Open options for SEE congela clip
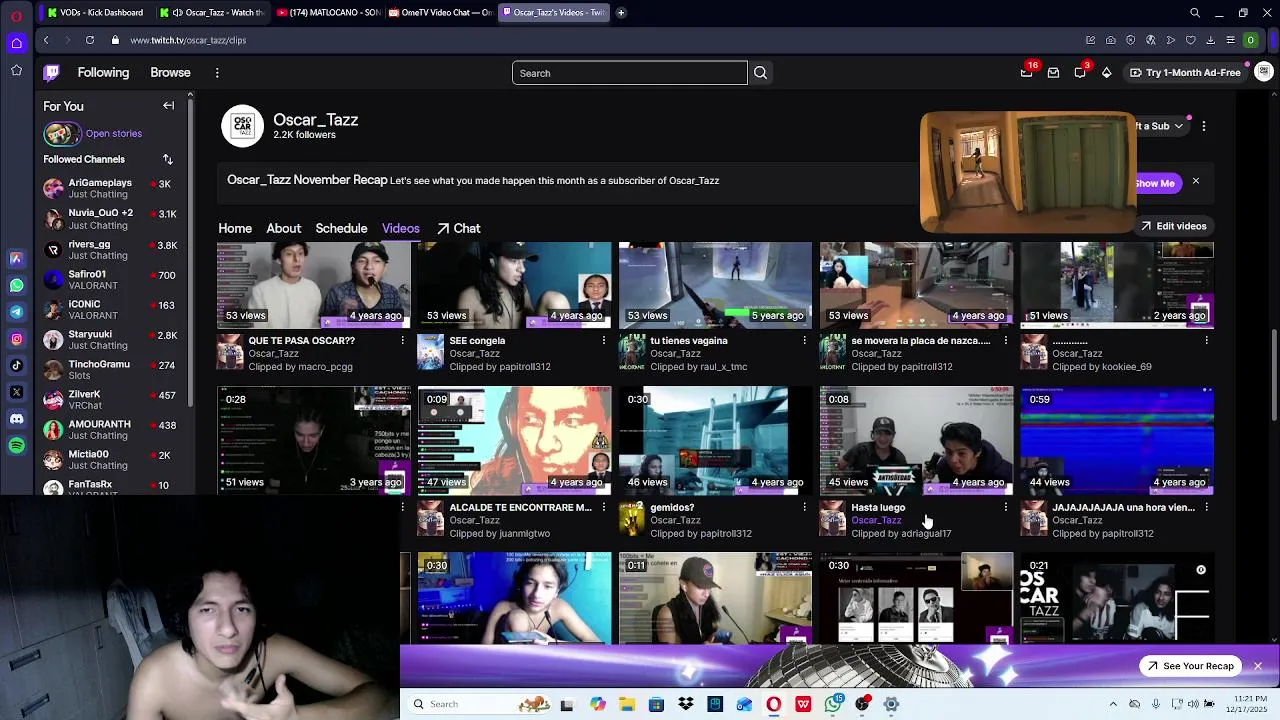The height and width of the screenshot is (720, 1280). coord(603,341)
